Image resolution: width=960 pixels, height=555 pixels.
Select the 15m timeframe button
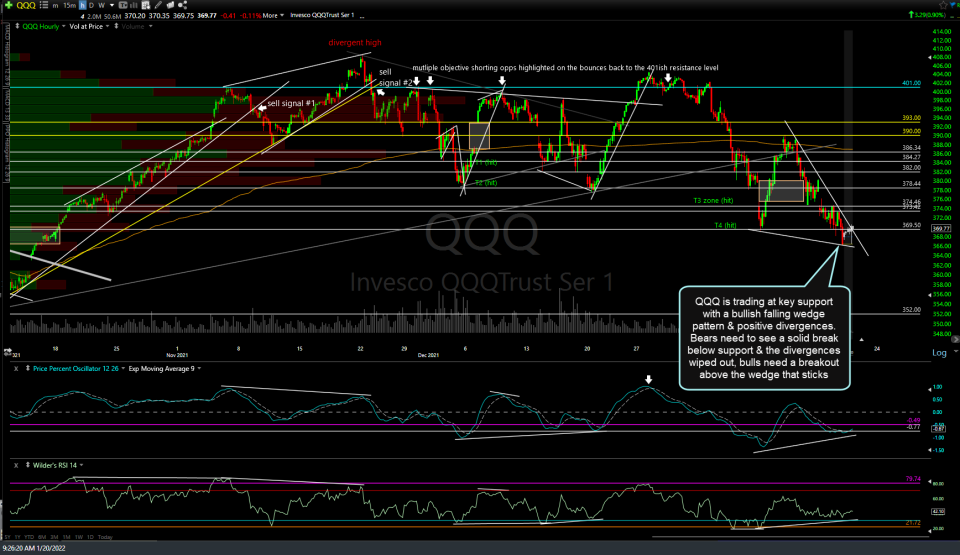(70, 6)
